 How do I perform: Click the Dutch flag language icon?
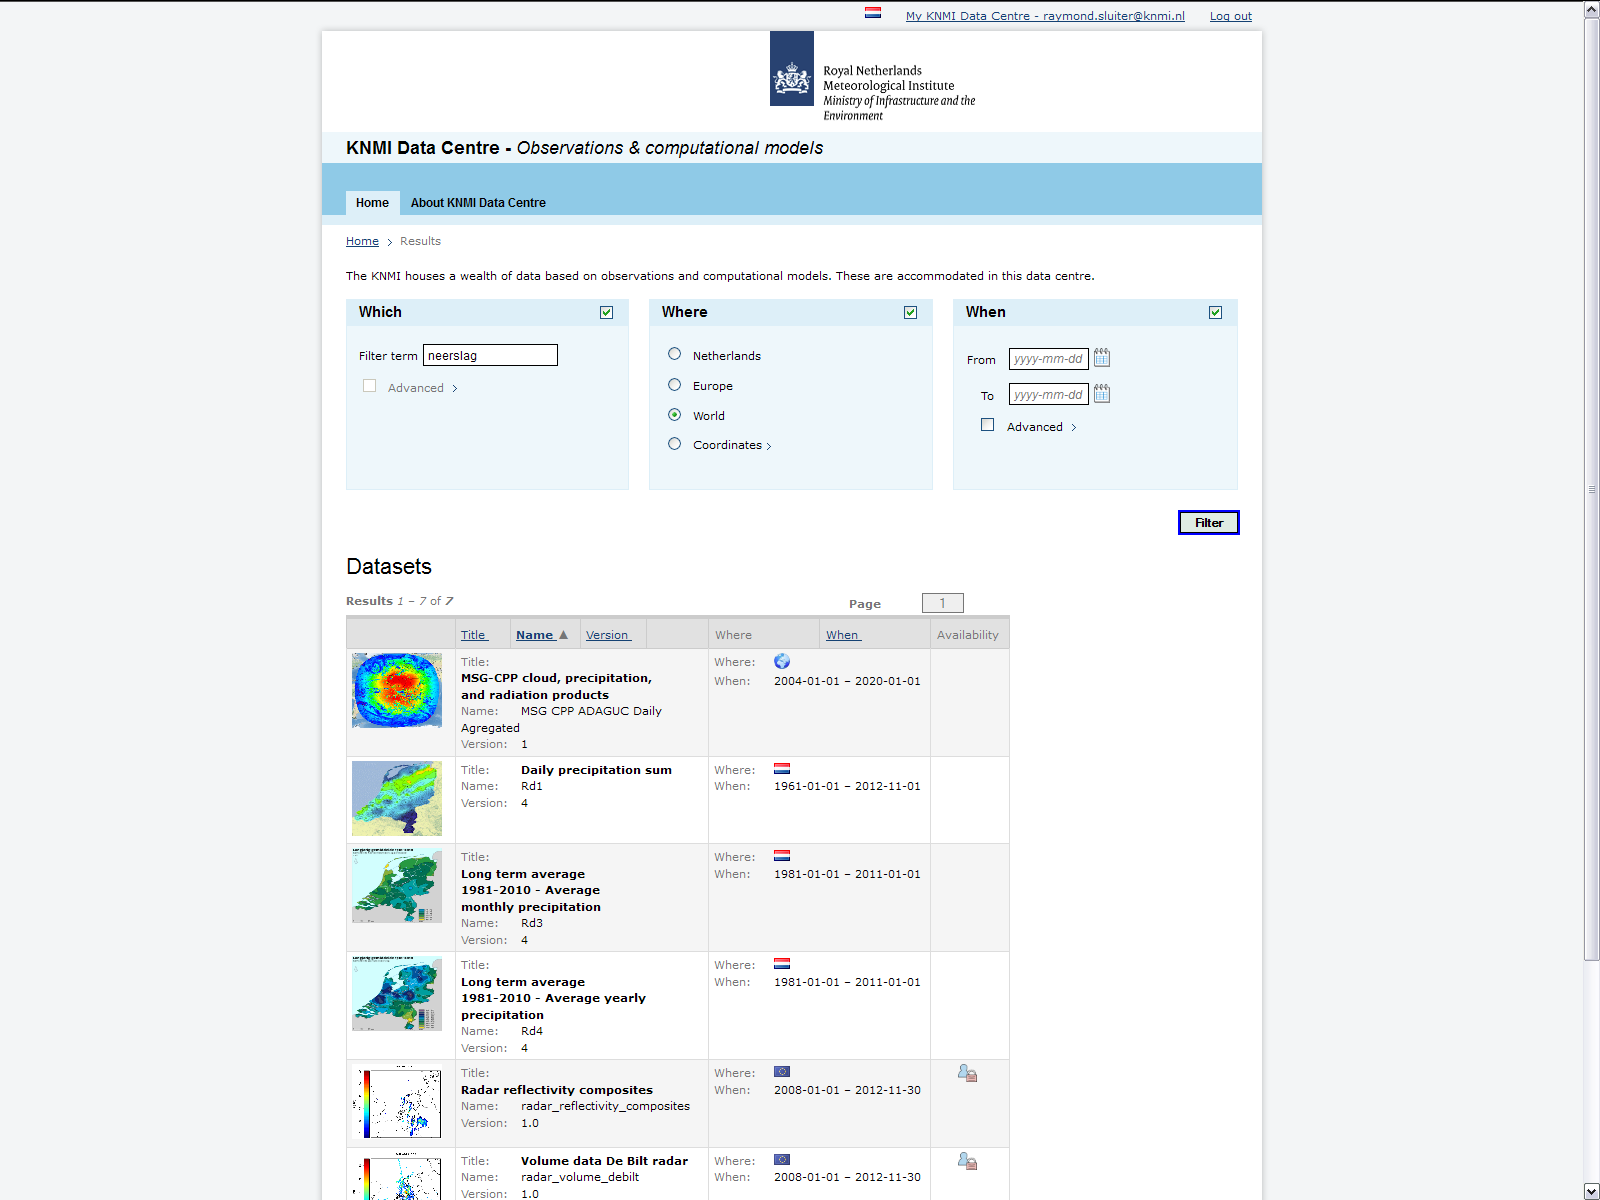click(873, 13)
